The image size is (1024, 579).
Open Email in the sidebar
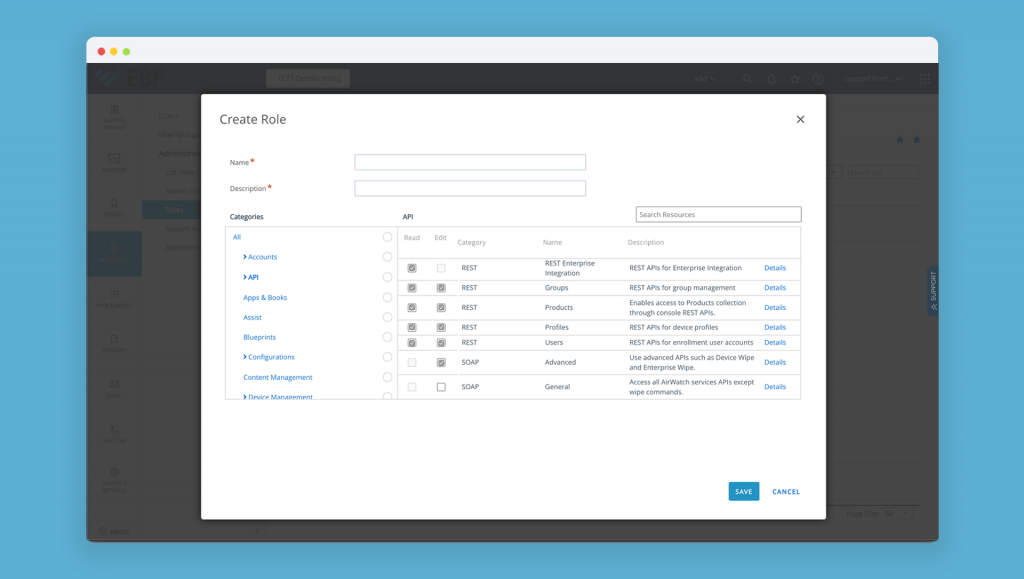[x=114, y=388]
